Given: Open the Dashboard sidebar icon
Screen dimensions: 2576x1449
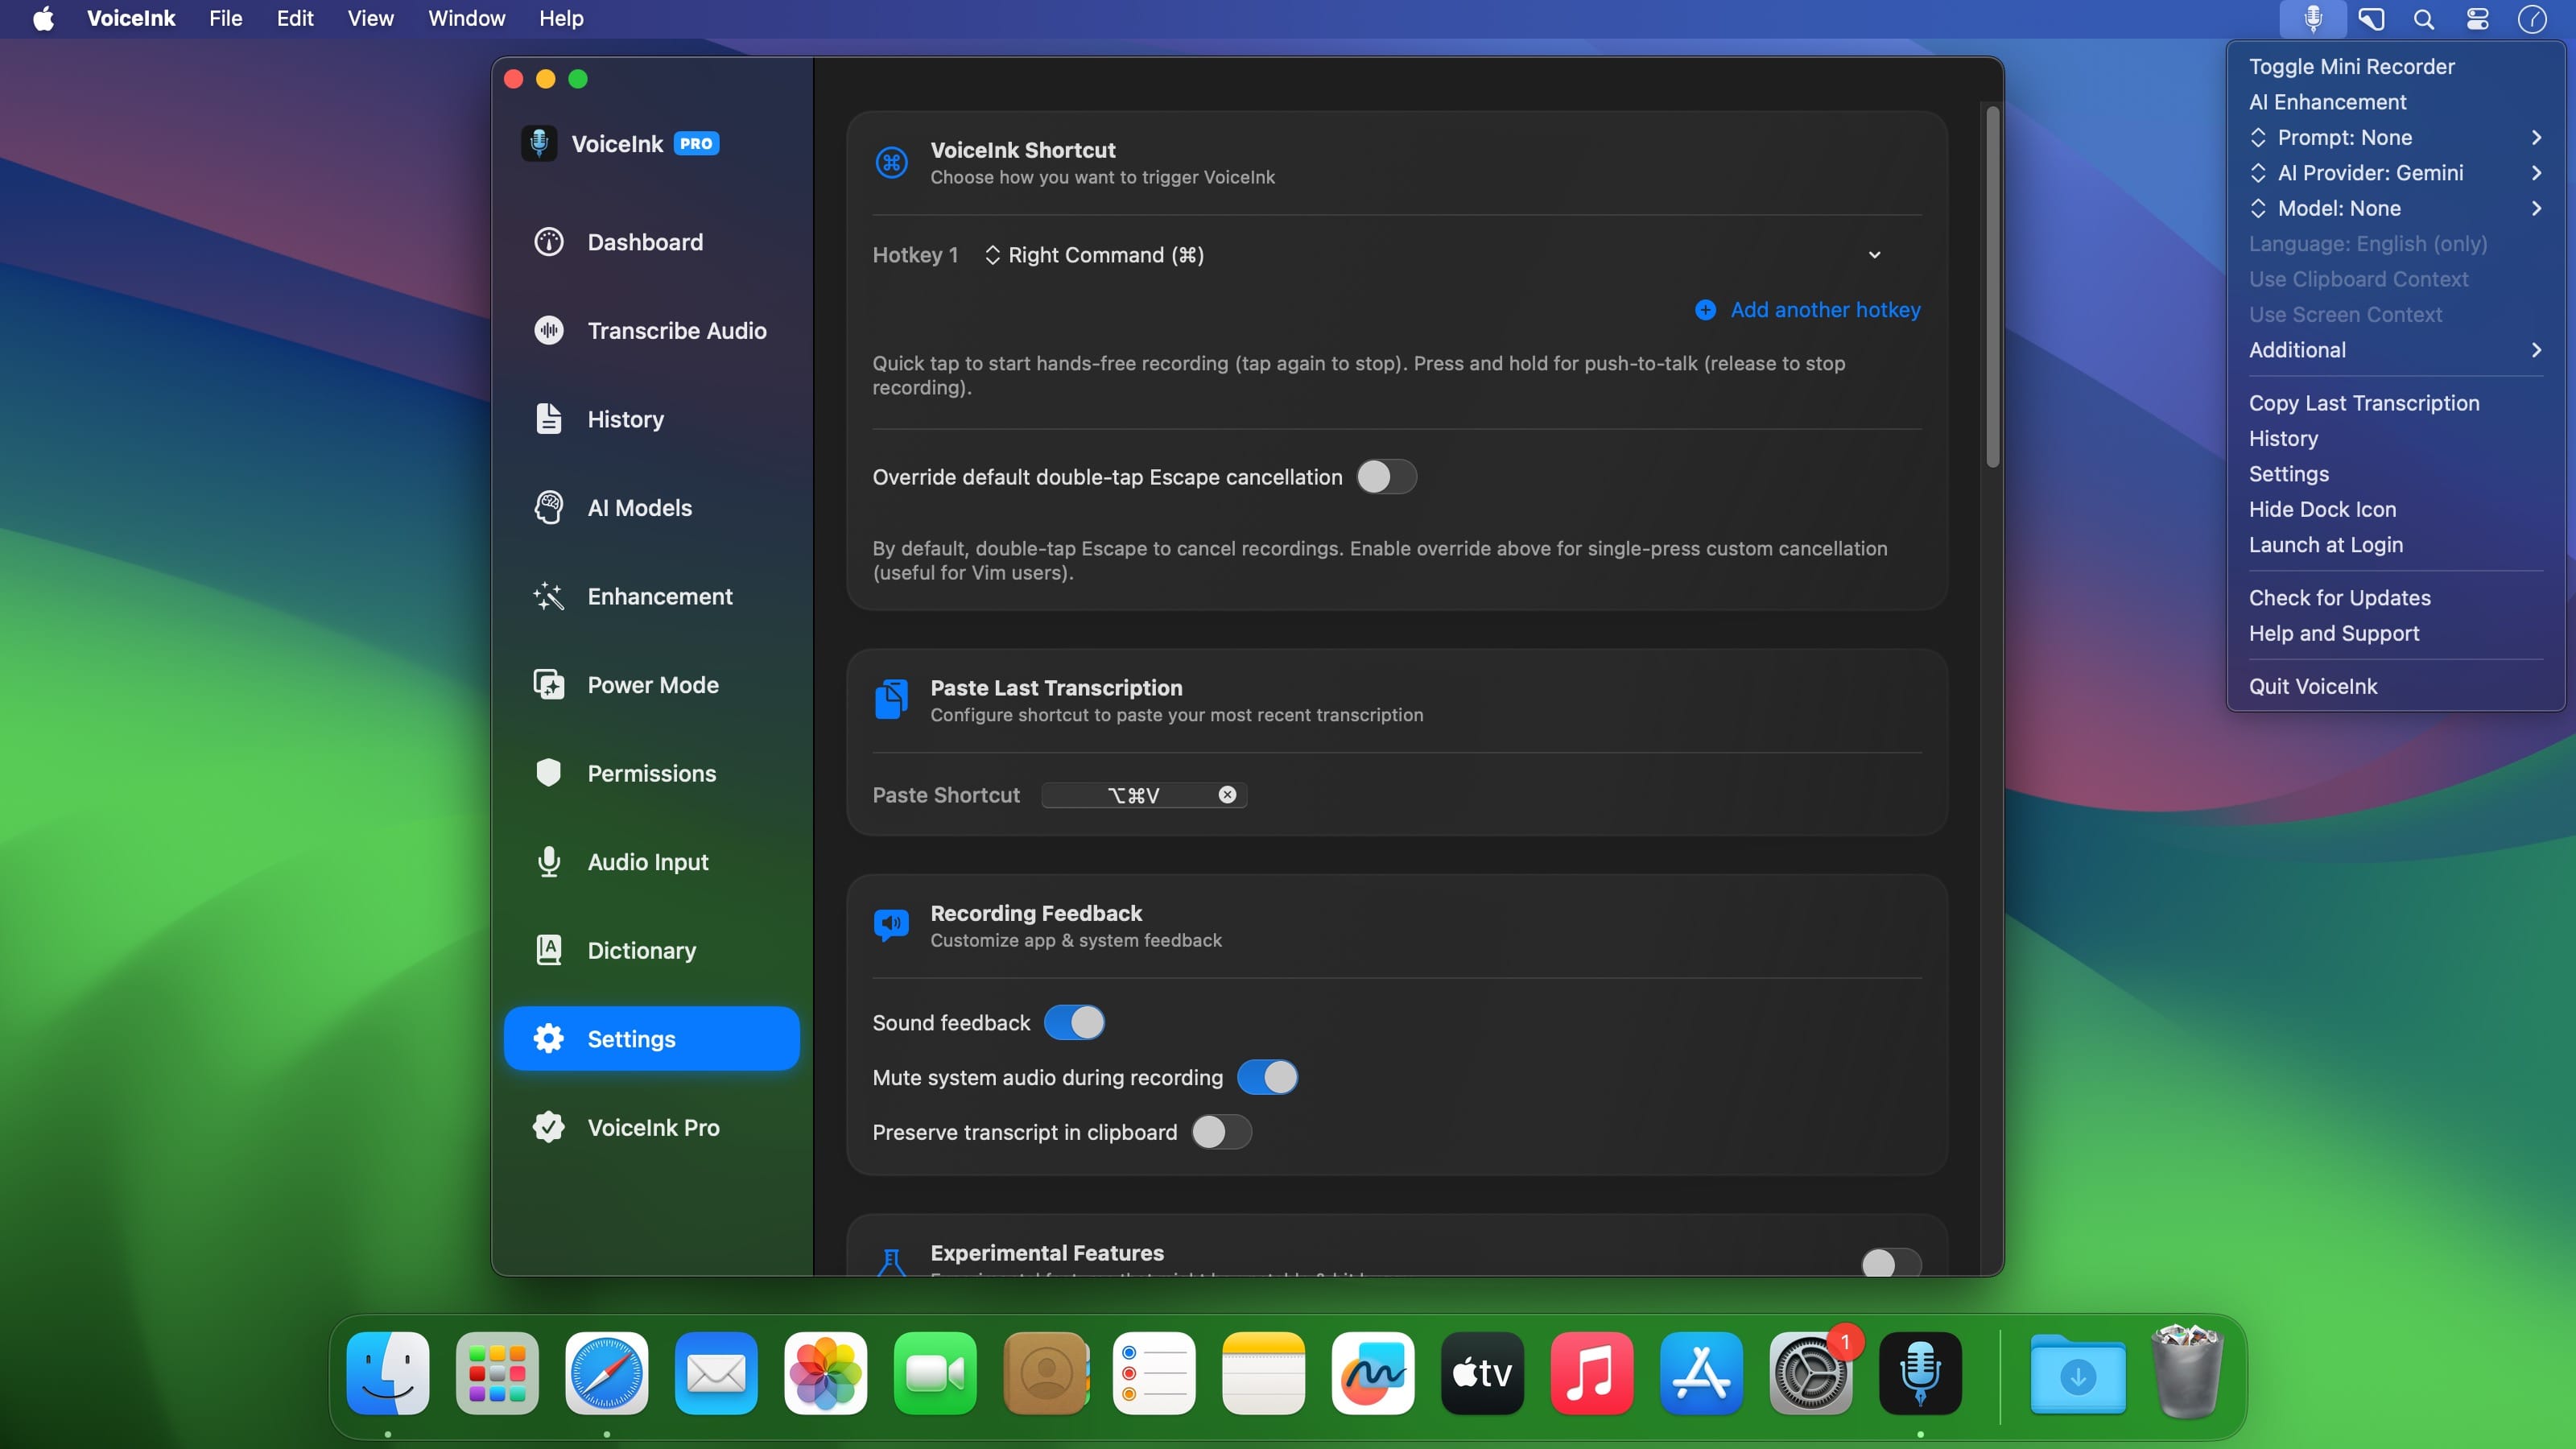Looking at the screenshot, I should [548, 242].
